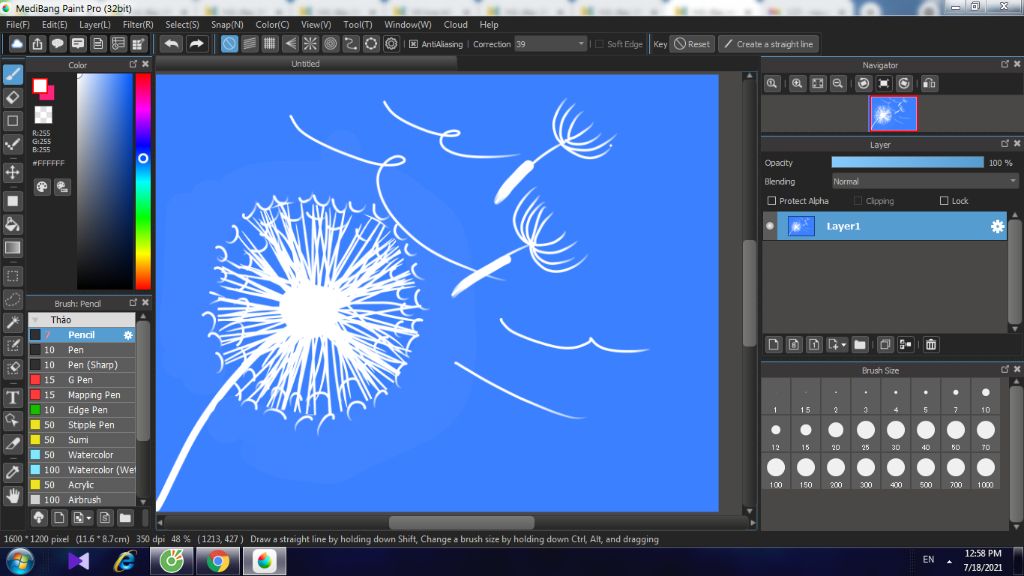
Task: Click the snap settings gear icon
Action: point(391,44)
